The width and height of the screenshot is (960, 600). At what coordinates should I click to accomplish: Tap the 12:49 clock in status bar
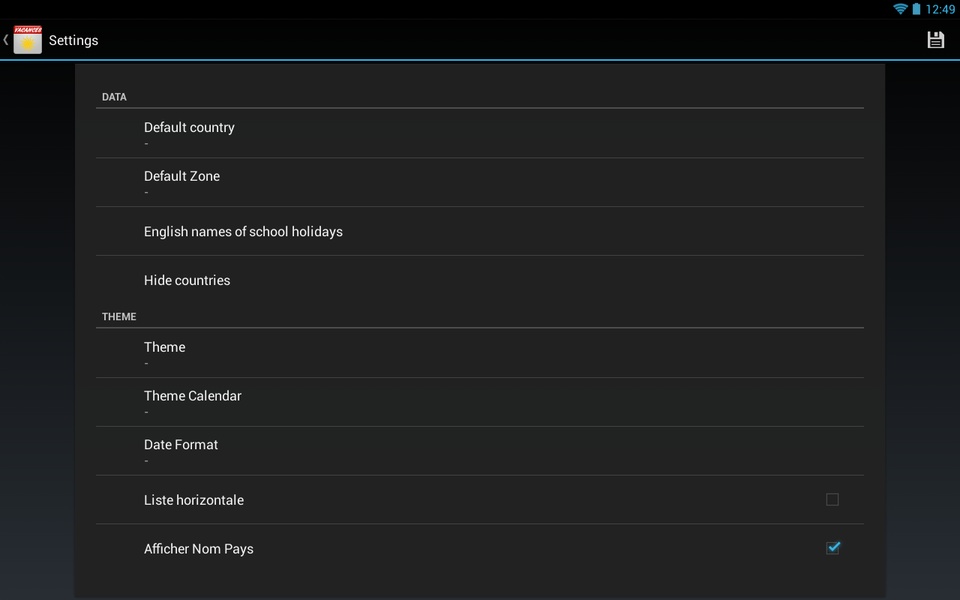click(940, 9)
